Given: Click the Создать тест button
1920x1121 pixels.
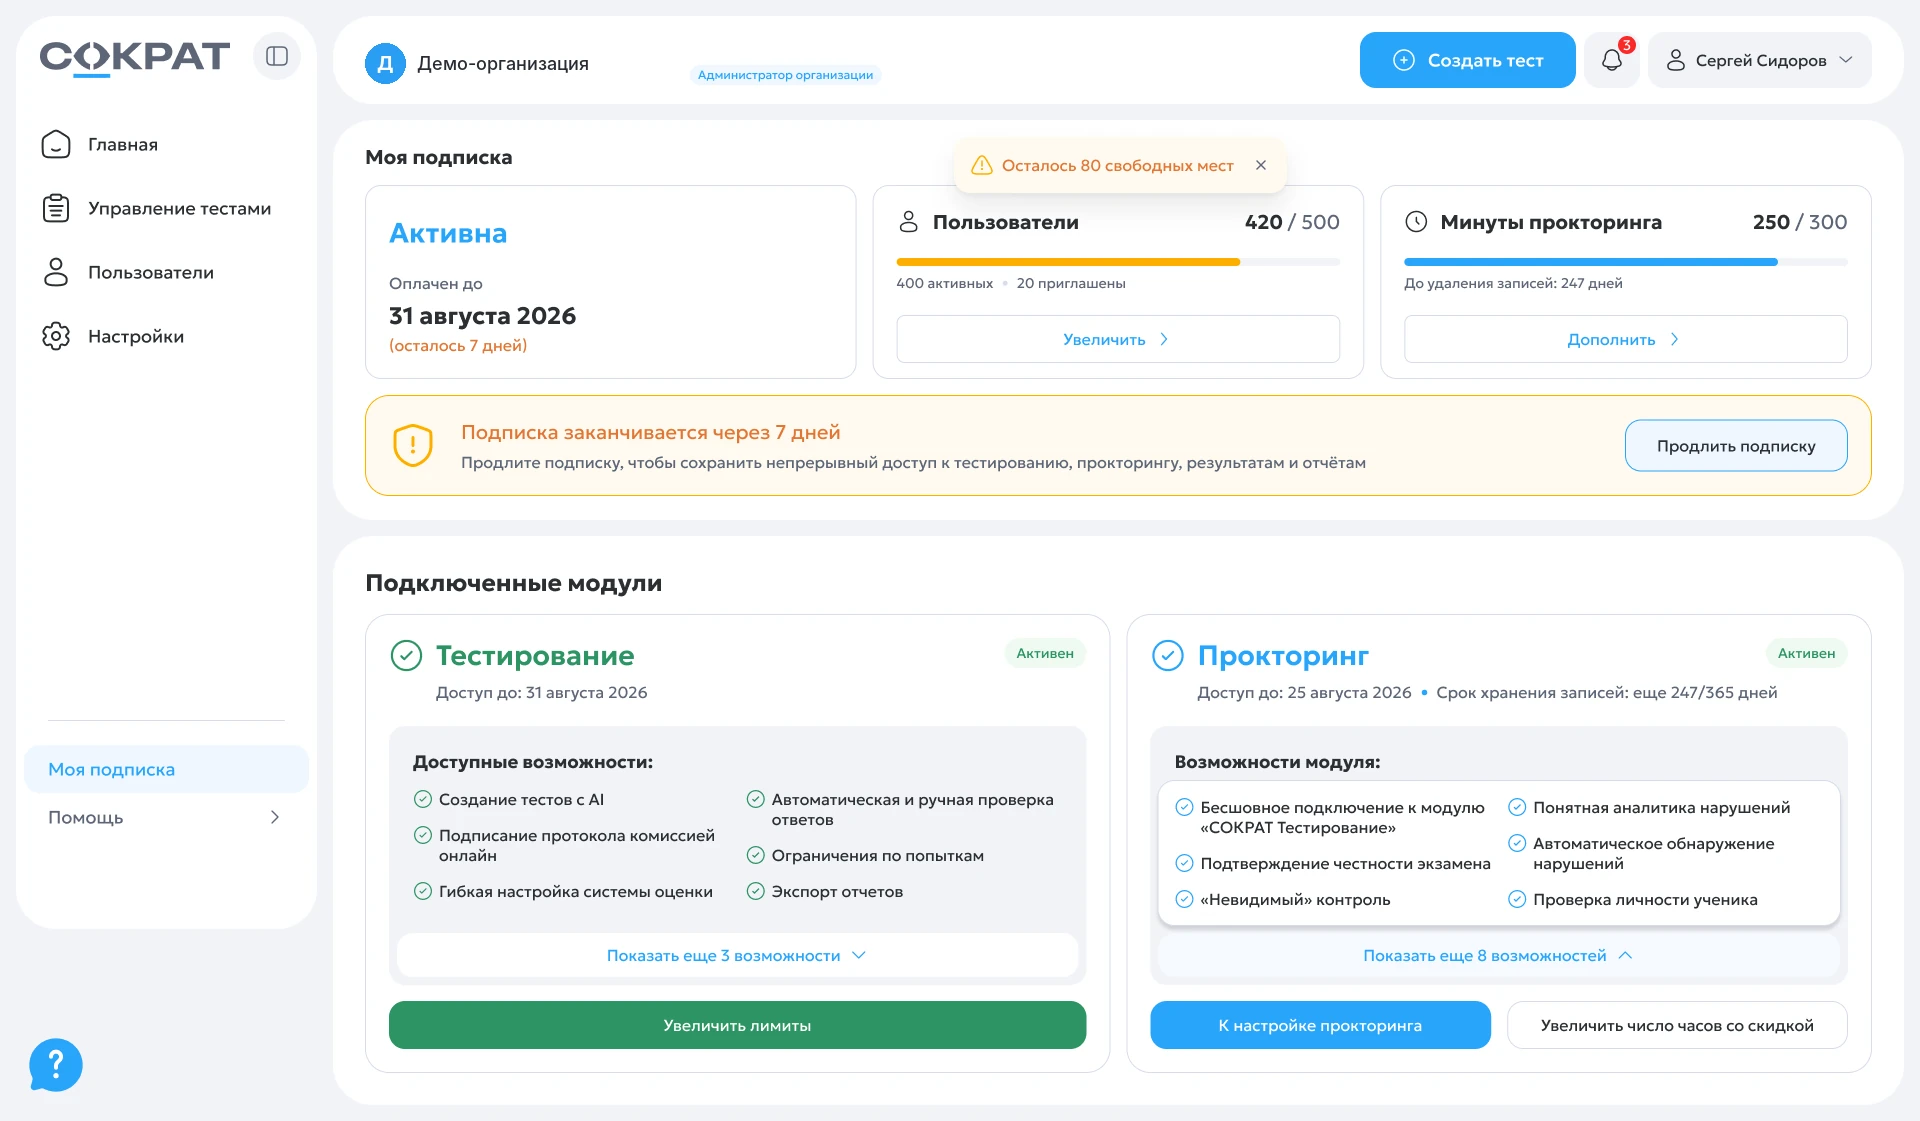Looking at the screenshot, I should tap(1467, 60).
